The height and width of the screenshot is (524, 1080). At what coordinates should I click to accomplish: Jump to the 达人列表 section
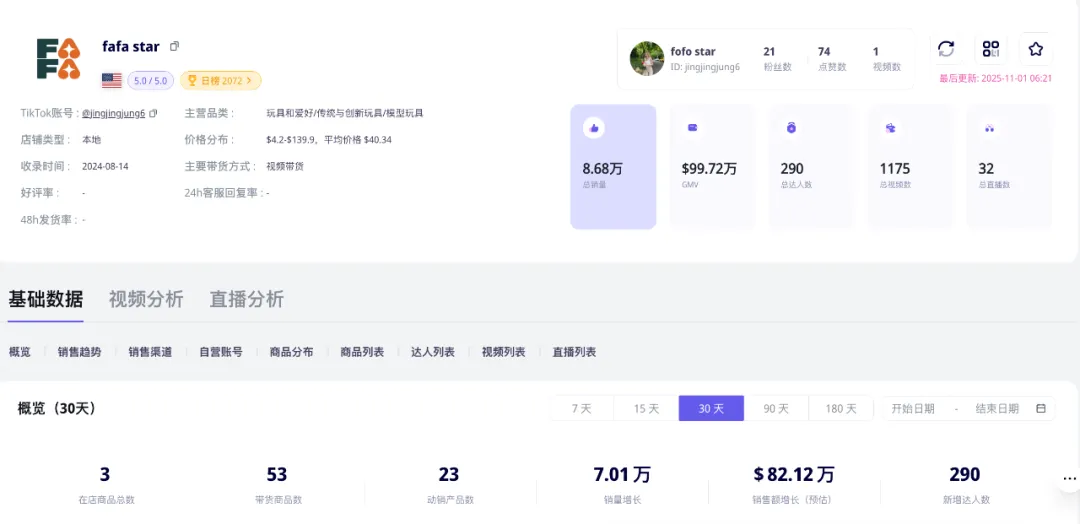click(433, 352)
